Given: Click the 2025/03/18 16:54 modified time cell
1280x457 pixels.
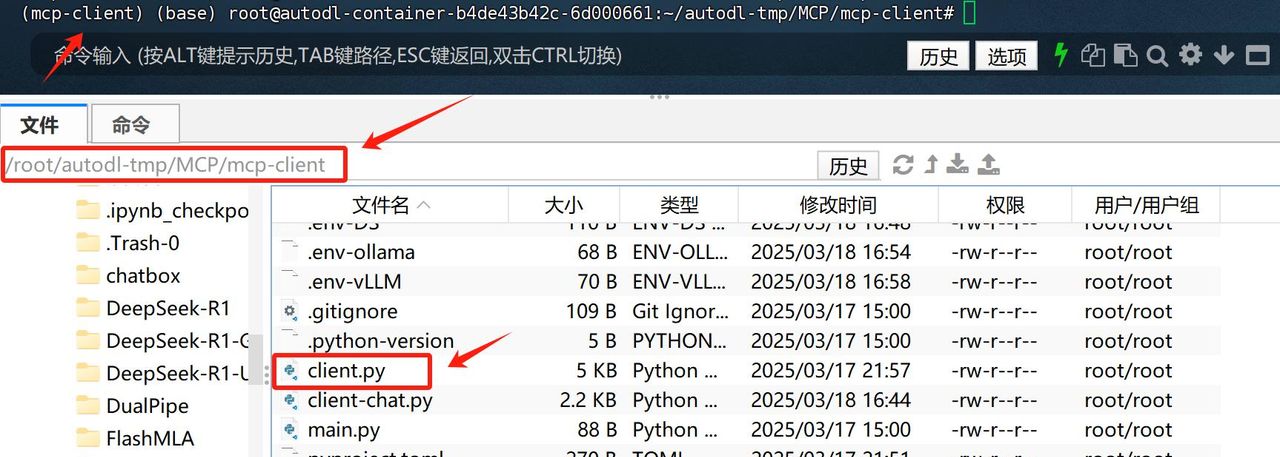Looking at the screenshot, I should 831,251.
